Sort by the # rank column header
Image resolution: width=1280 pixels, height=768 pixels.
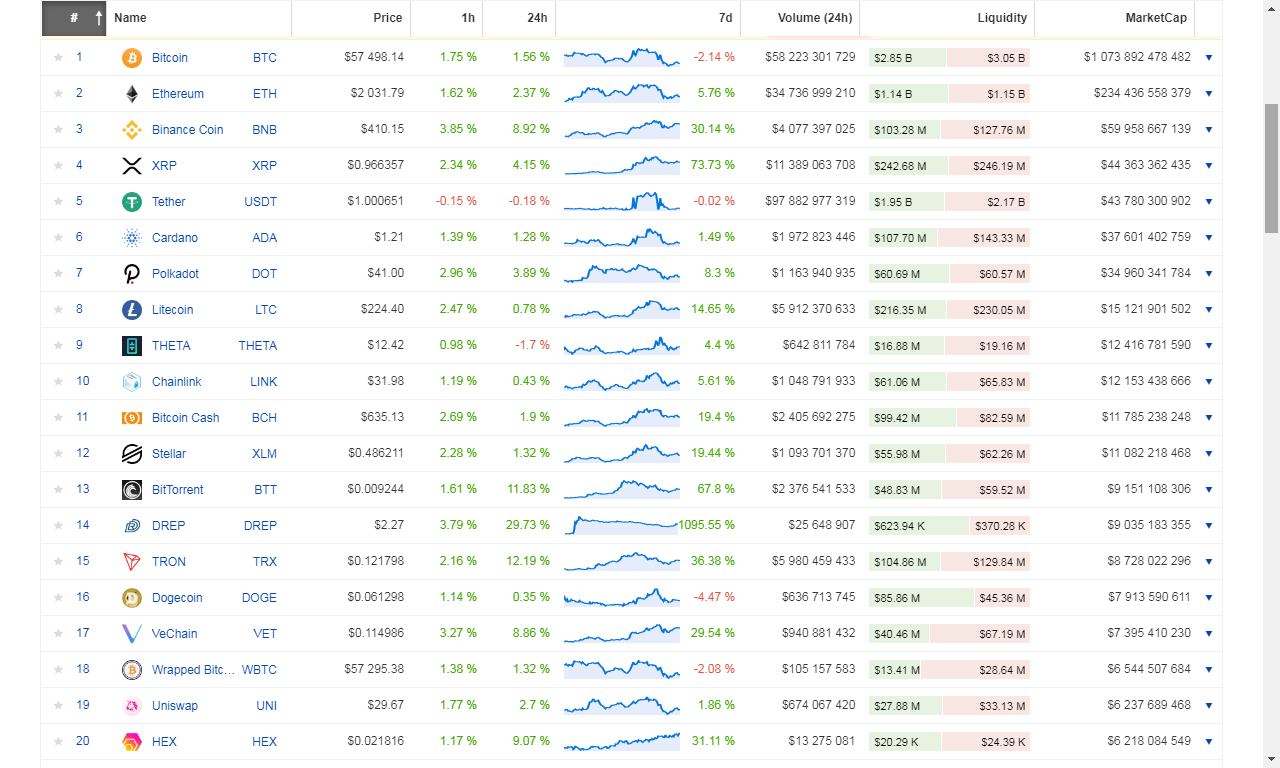click(x=74, y=18)
